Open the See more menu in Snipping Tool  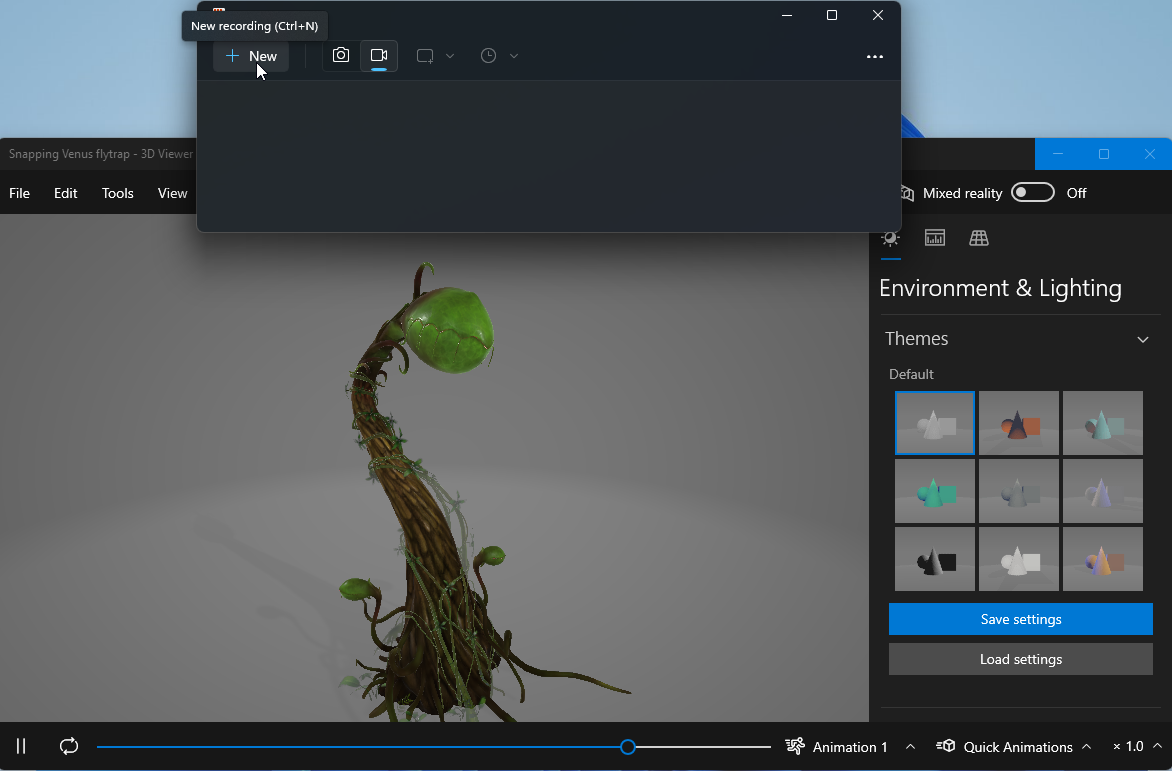pyautogui.click(x=875, y=56)
